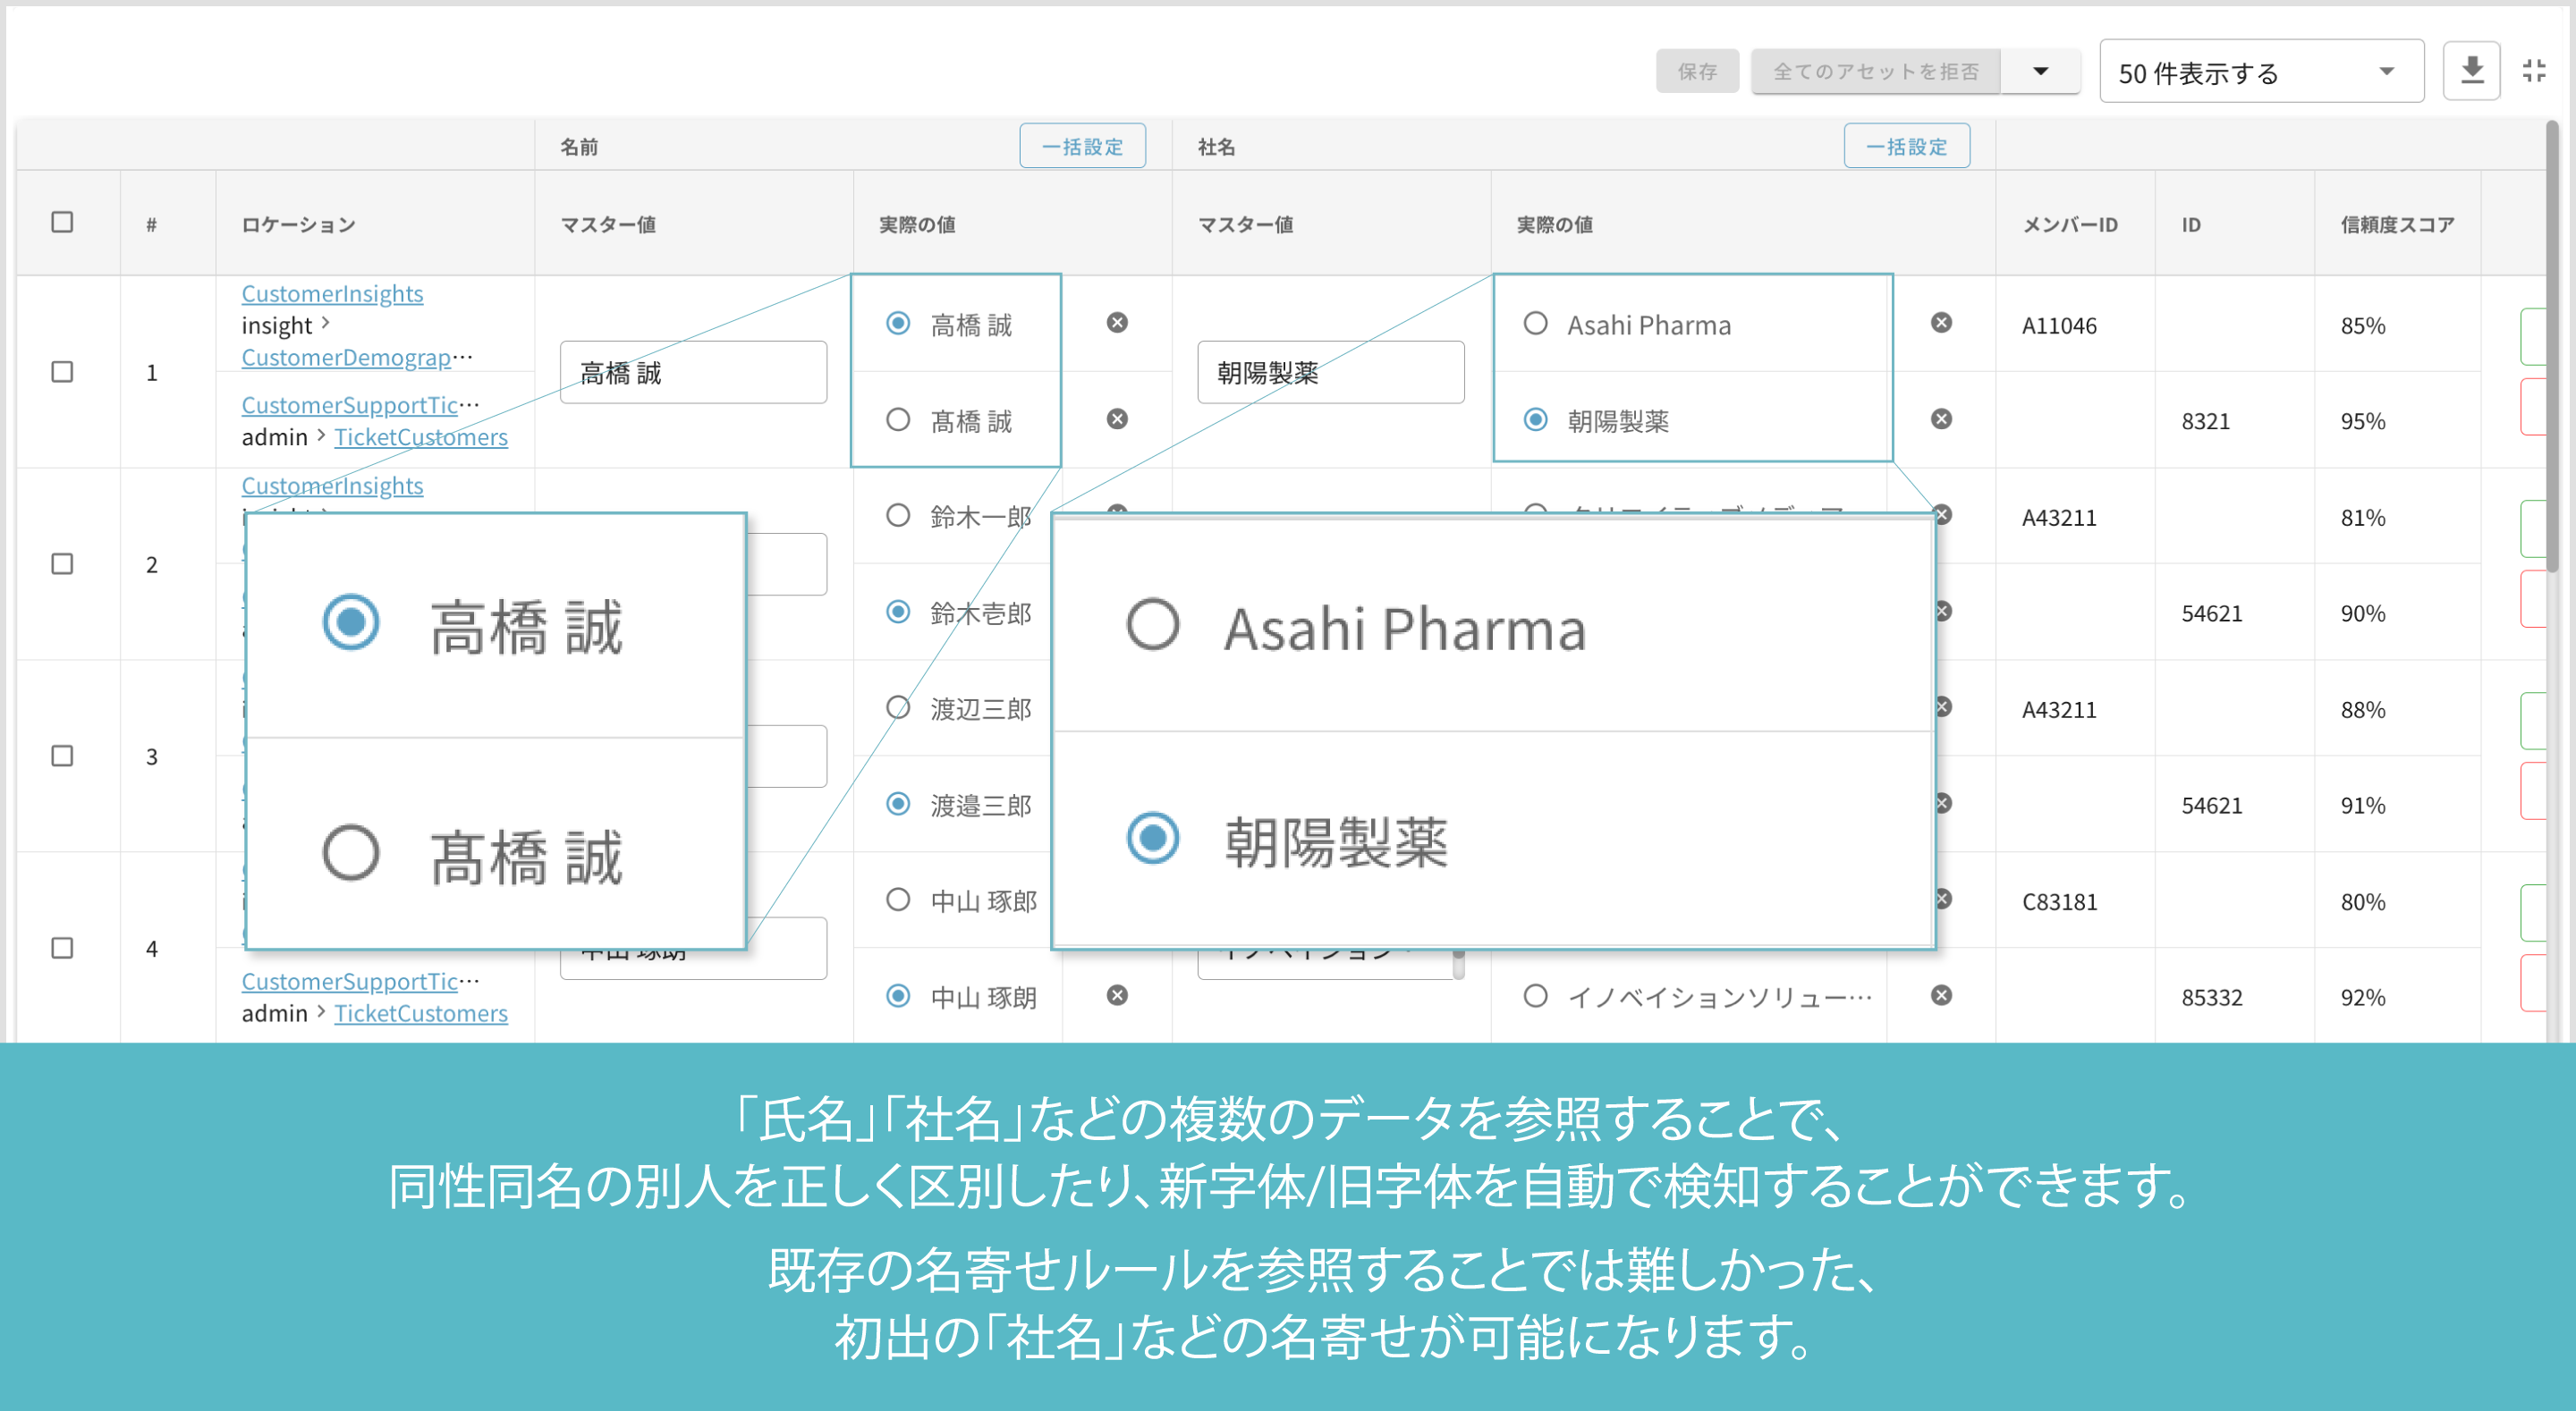Click 一括設定 for the 名前 column
The image size is (2576, 1411).
[1082, 145]
